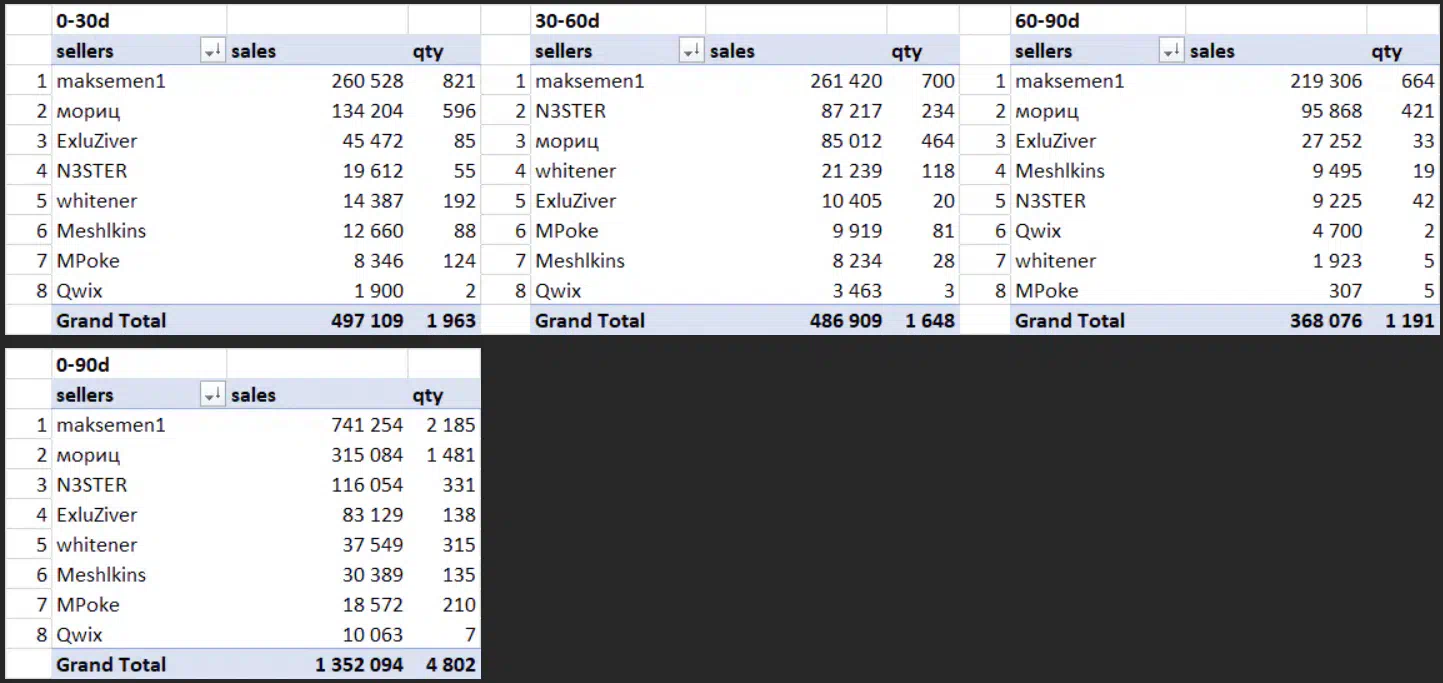Select sales value 95 868
Image resolution: width=1443 pixels, height=683 pixels.
pyautogui.click(x=1331, y=111)
